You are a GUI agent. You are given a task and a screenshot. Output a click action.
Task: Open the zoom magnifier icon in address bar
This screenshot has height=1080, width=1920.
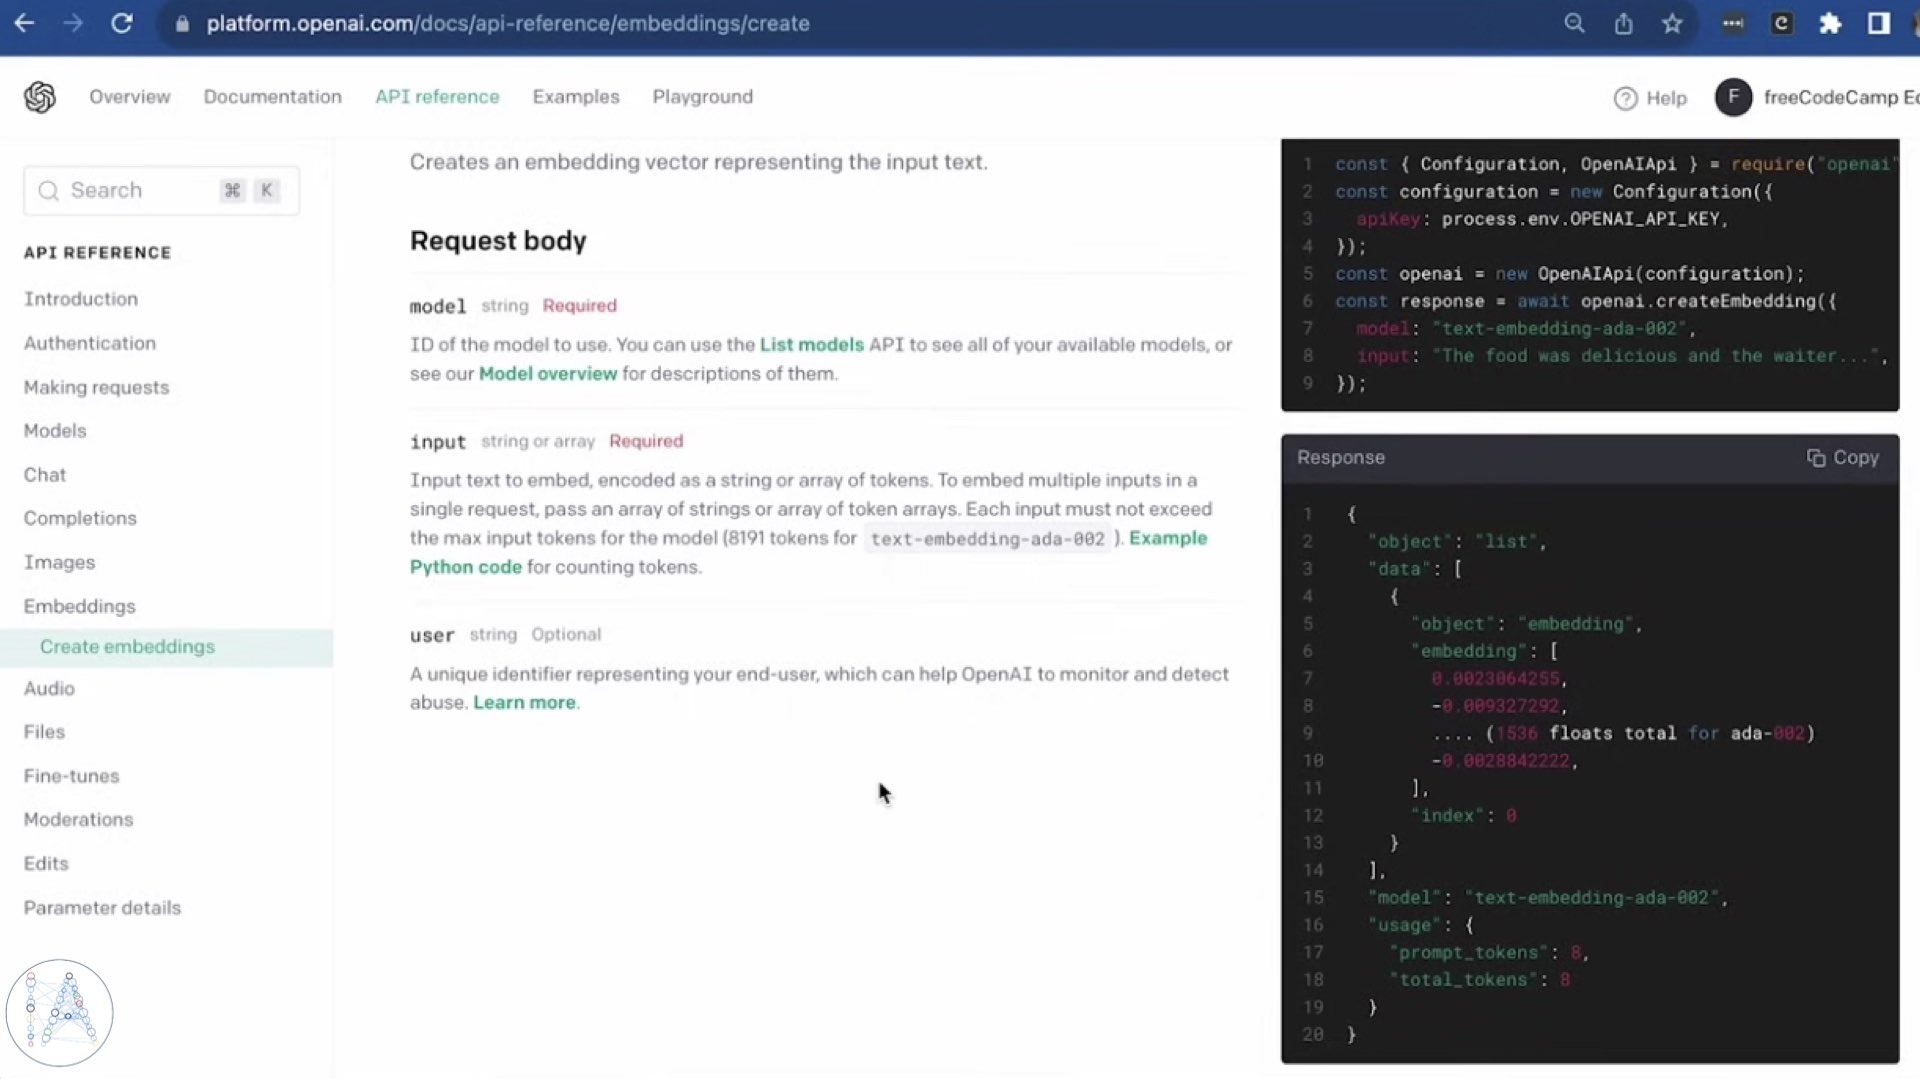pyautogui.click(x=1574, y=23)
